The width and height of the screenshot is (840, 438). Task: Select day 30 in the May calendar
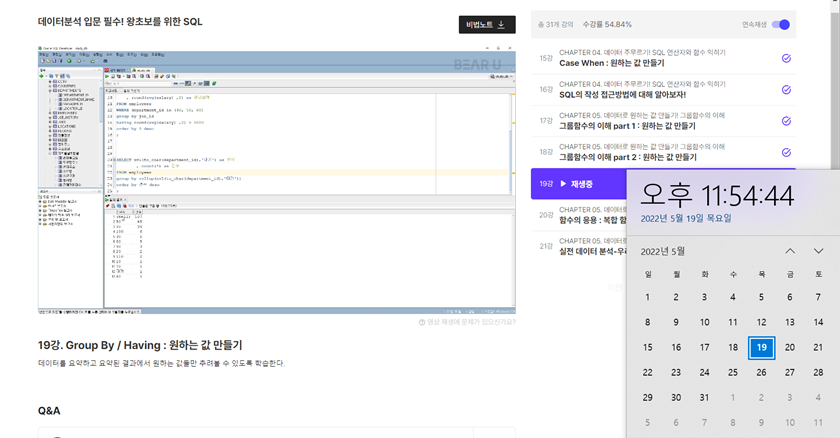coord(676,398)
